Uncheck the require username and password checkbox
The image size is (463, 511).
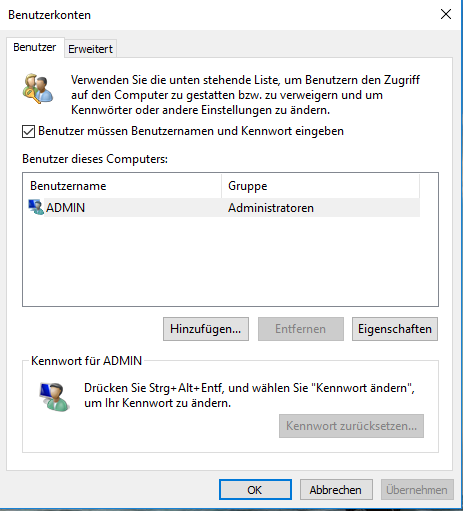(x=28, y=131)
